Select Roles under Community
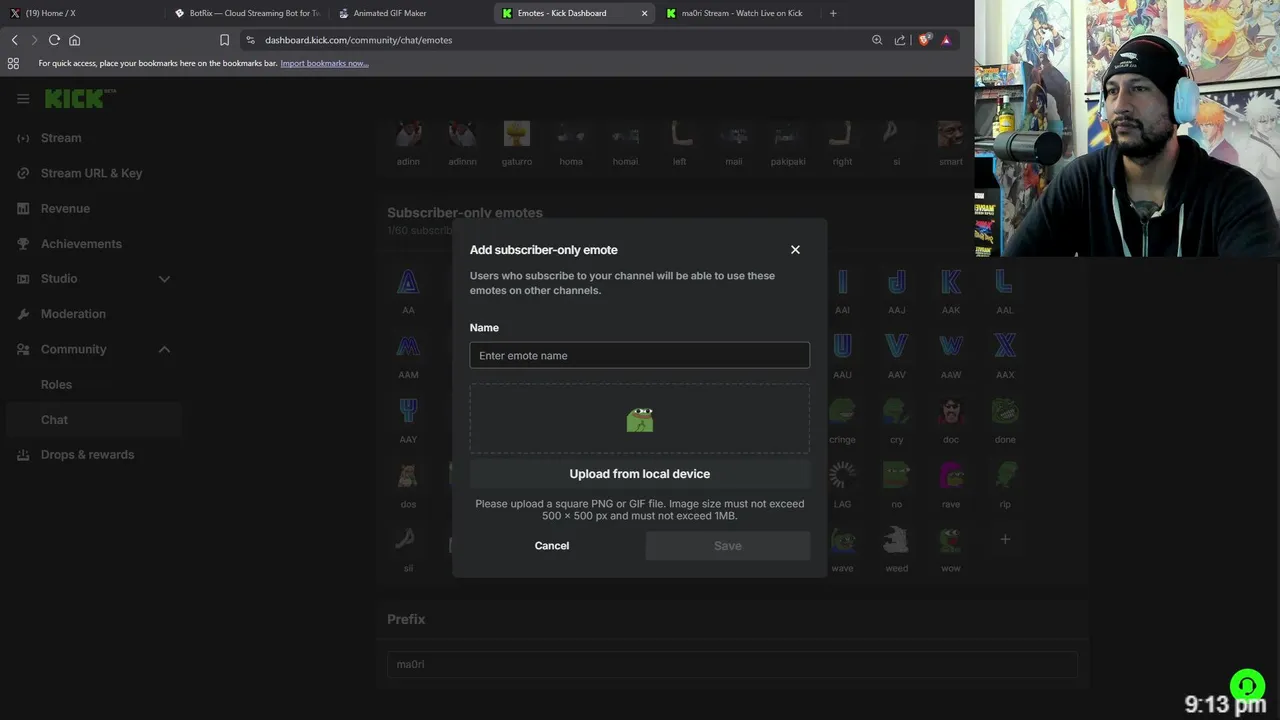The height and width of the screenshot is (720, 1280). 56,384
